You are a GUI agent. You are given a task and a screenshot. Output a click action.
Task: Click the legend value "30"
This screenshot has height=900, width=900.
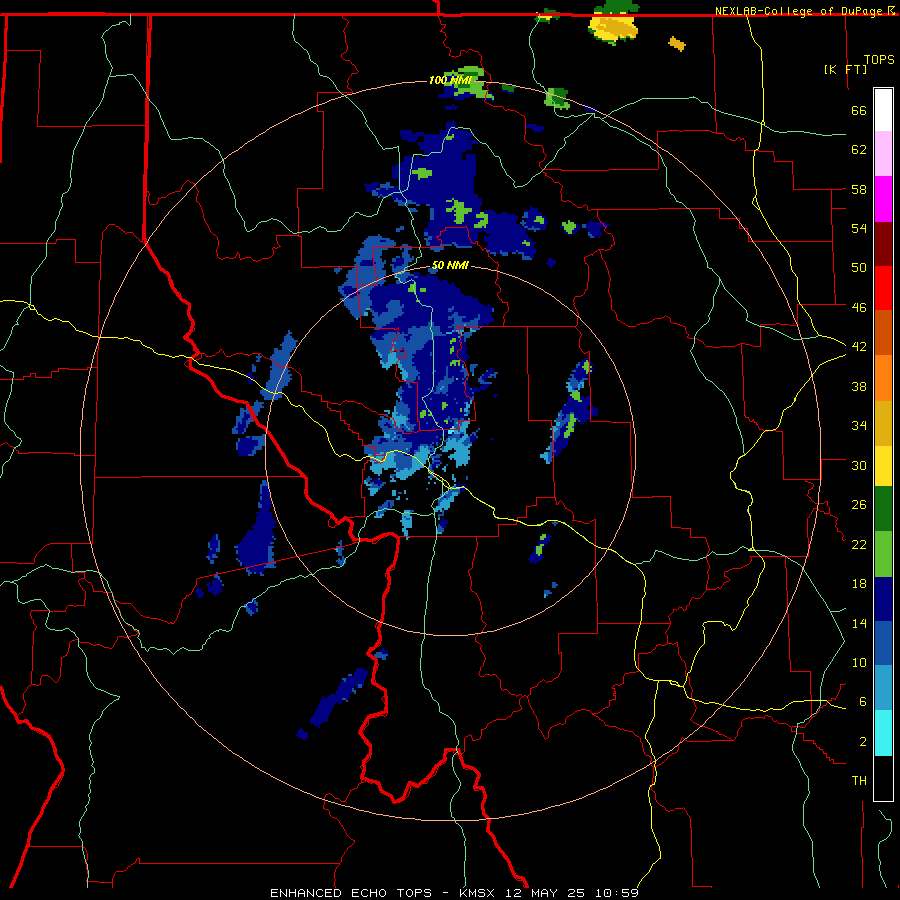click(859, 465)
